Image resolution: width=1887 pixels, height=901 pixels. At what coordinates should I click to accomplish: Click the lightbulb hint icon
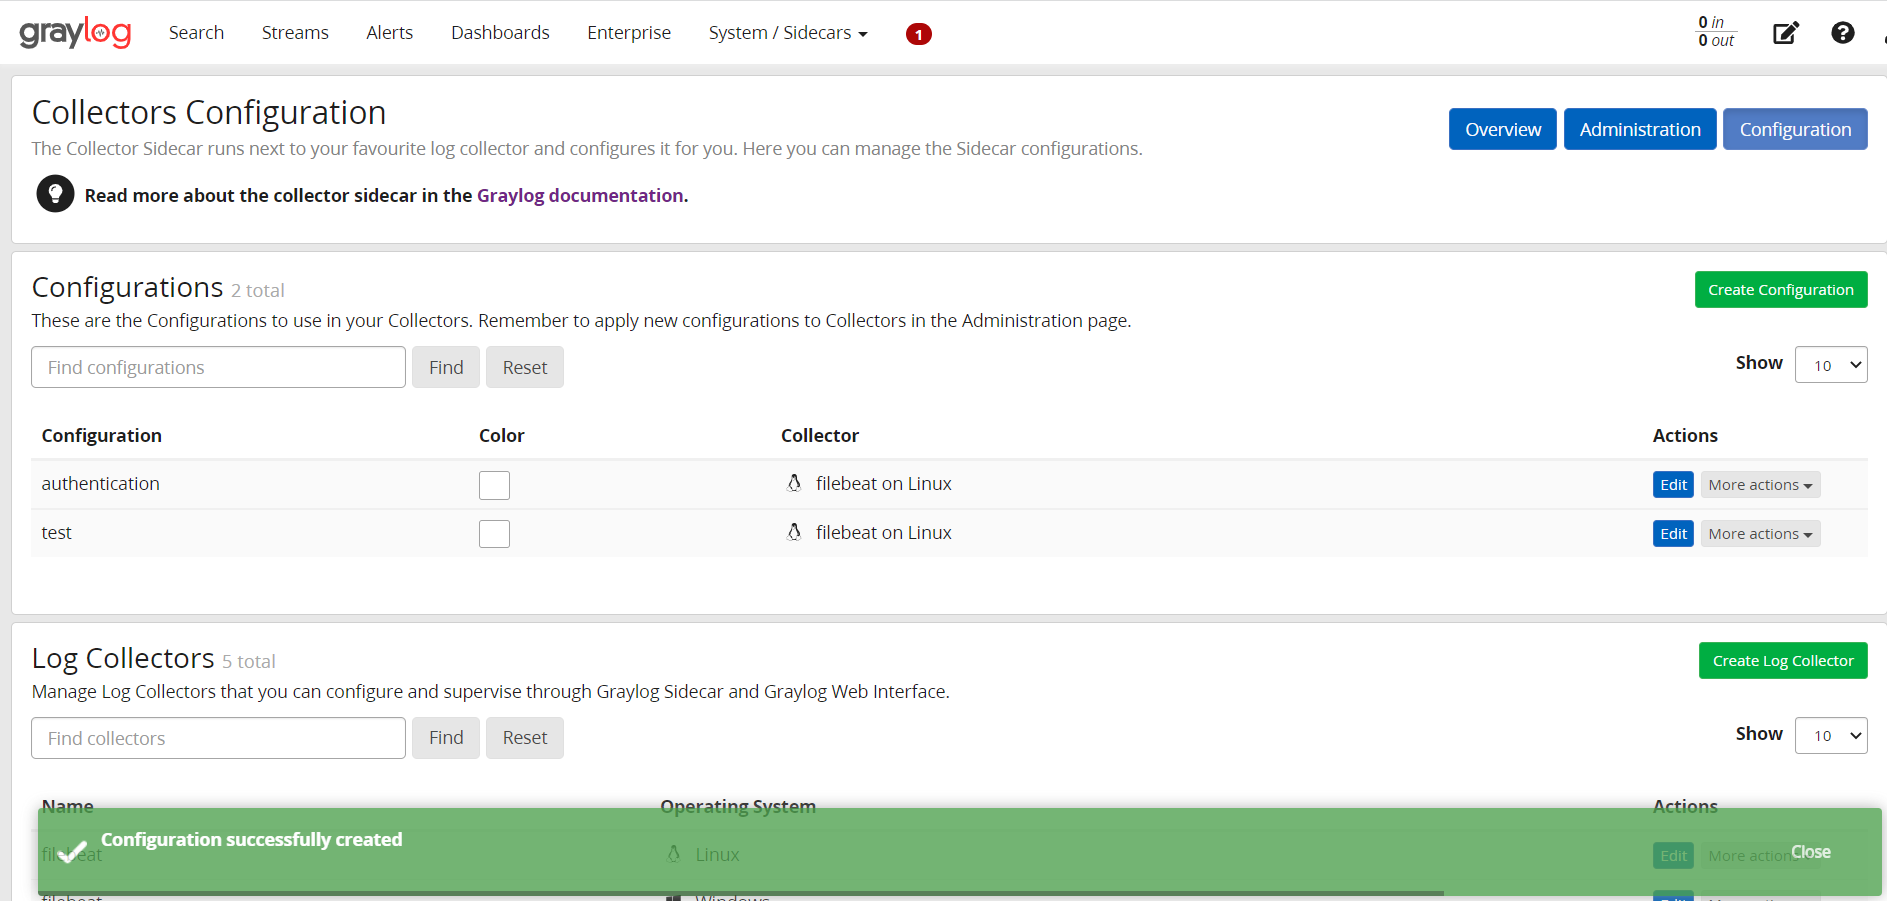point(55,194)
